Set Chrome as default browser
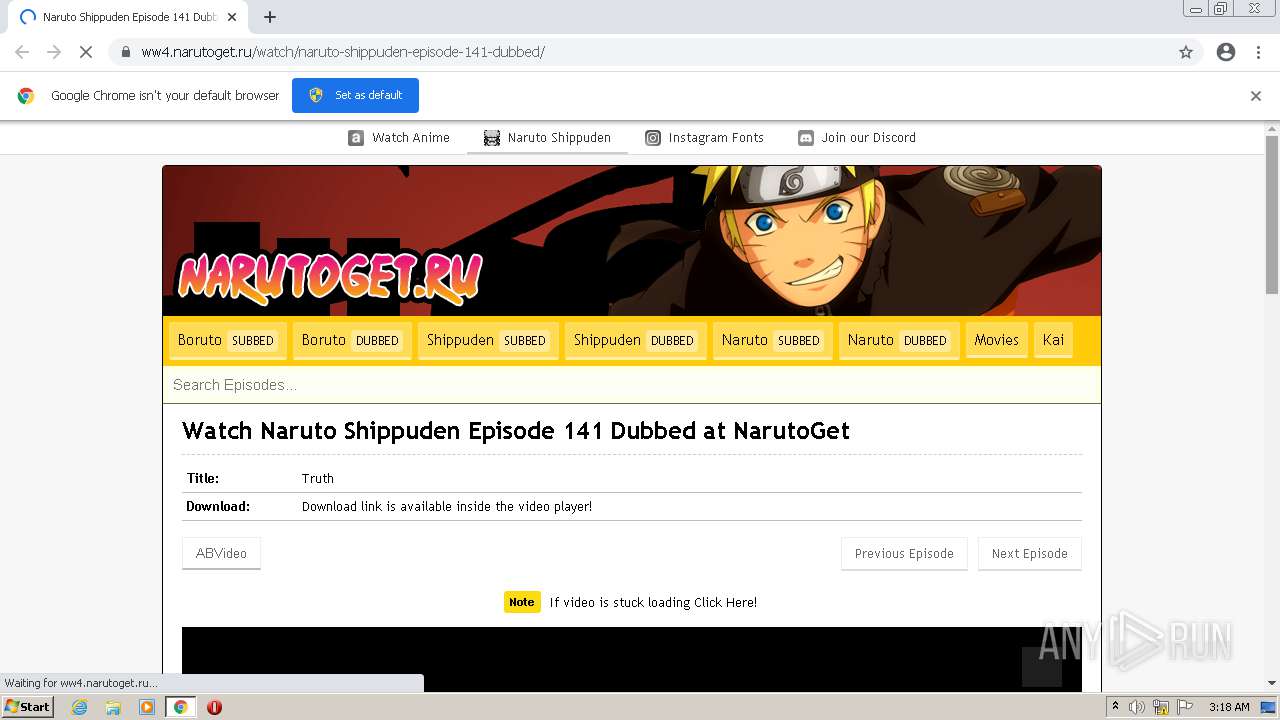The image size is (1280, 720). coord(355,95)
